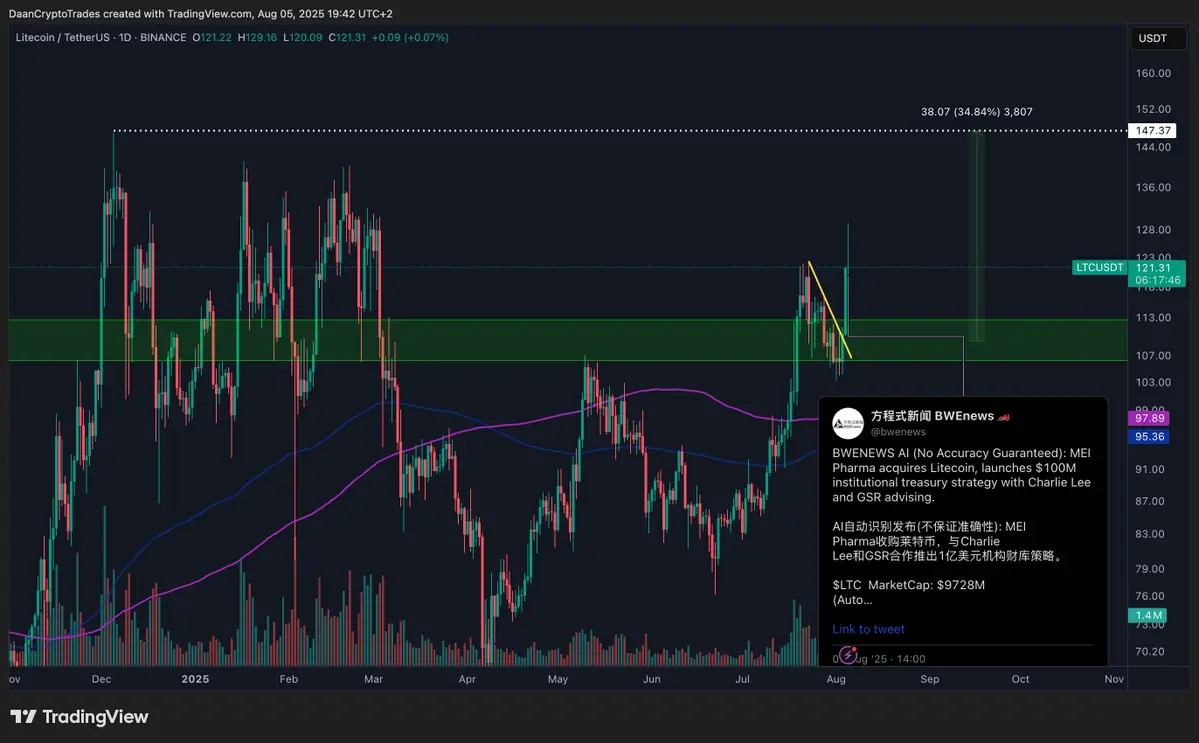Click the DaanCryptoTrades attribution header text
This screenshot has width=1199, height=743.
click(x=200, y=14)
